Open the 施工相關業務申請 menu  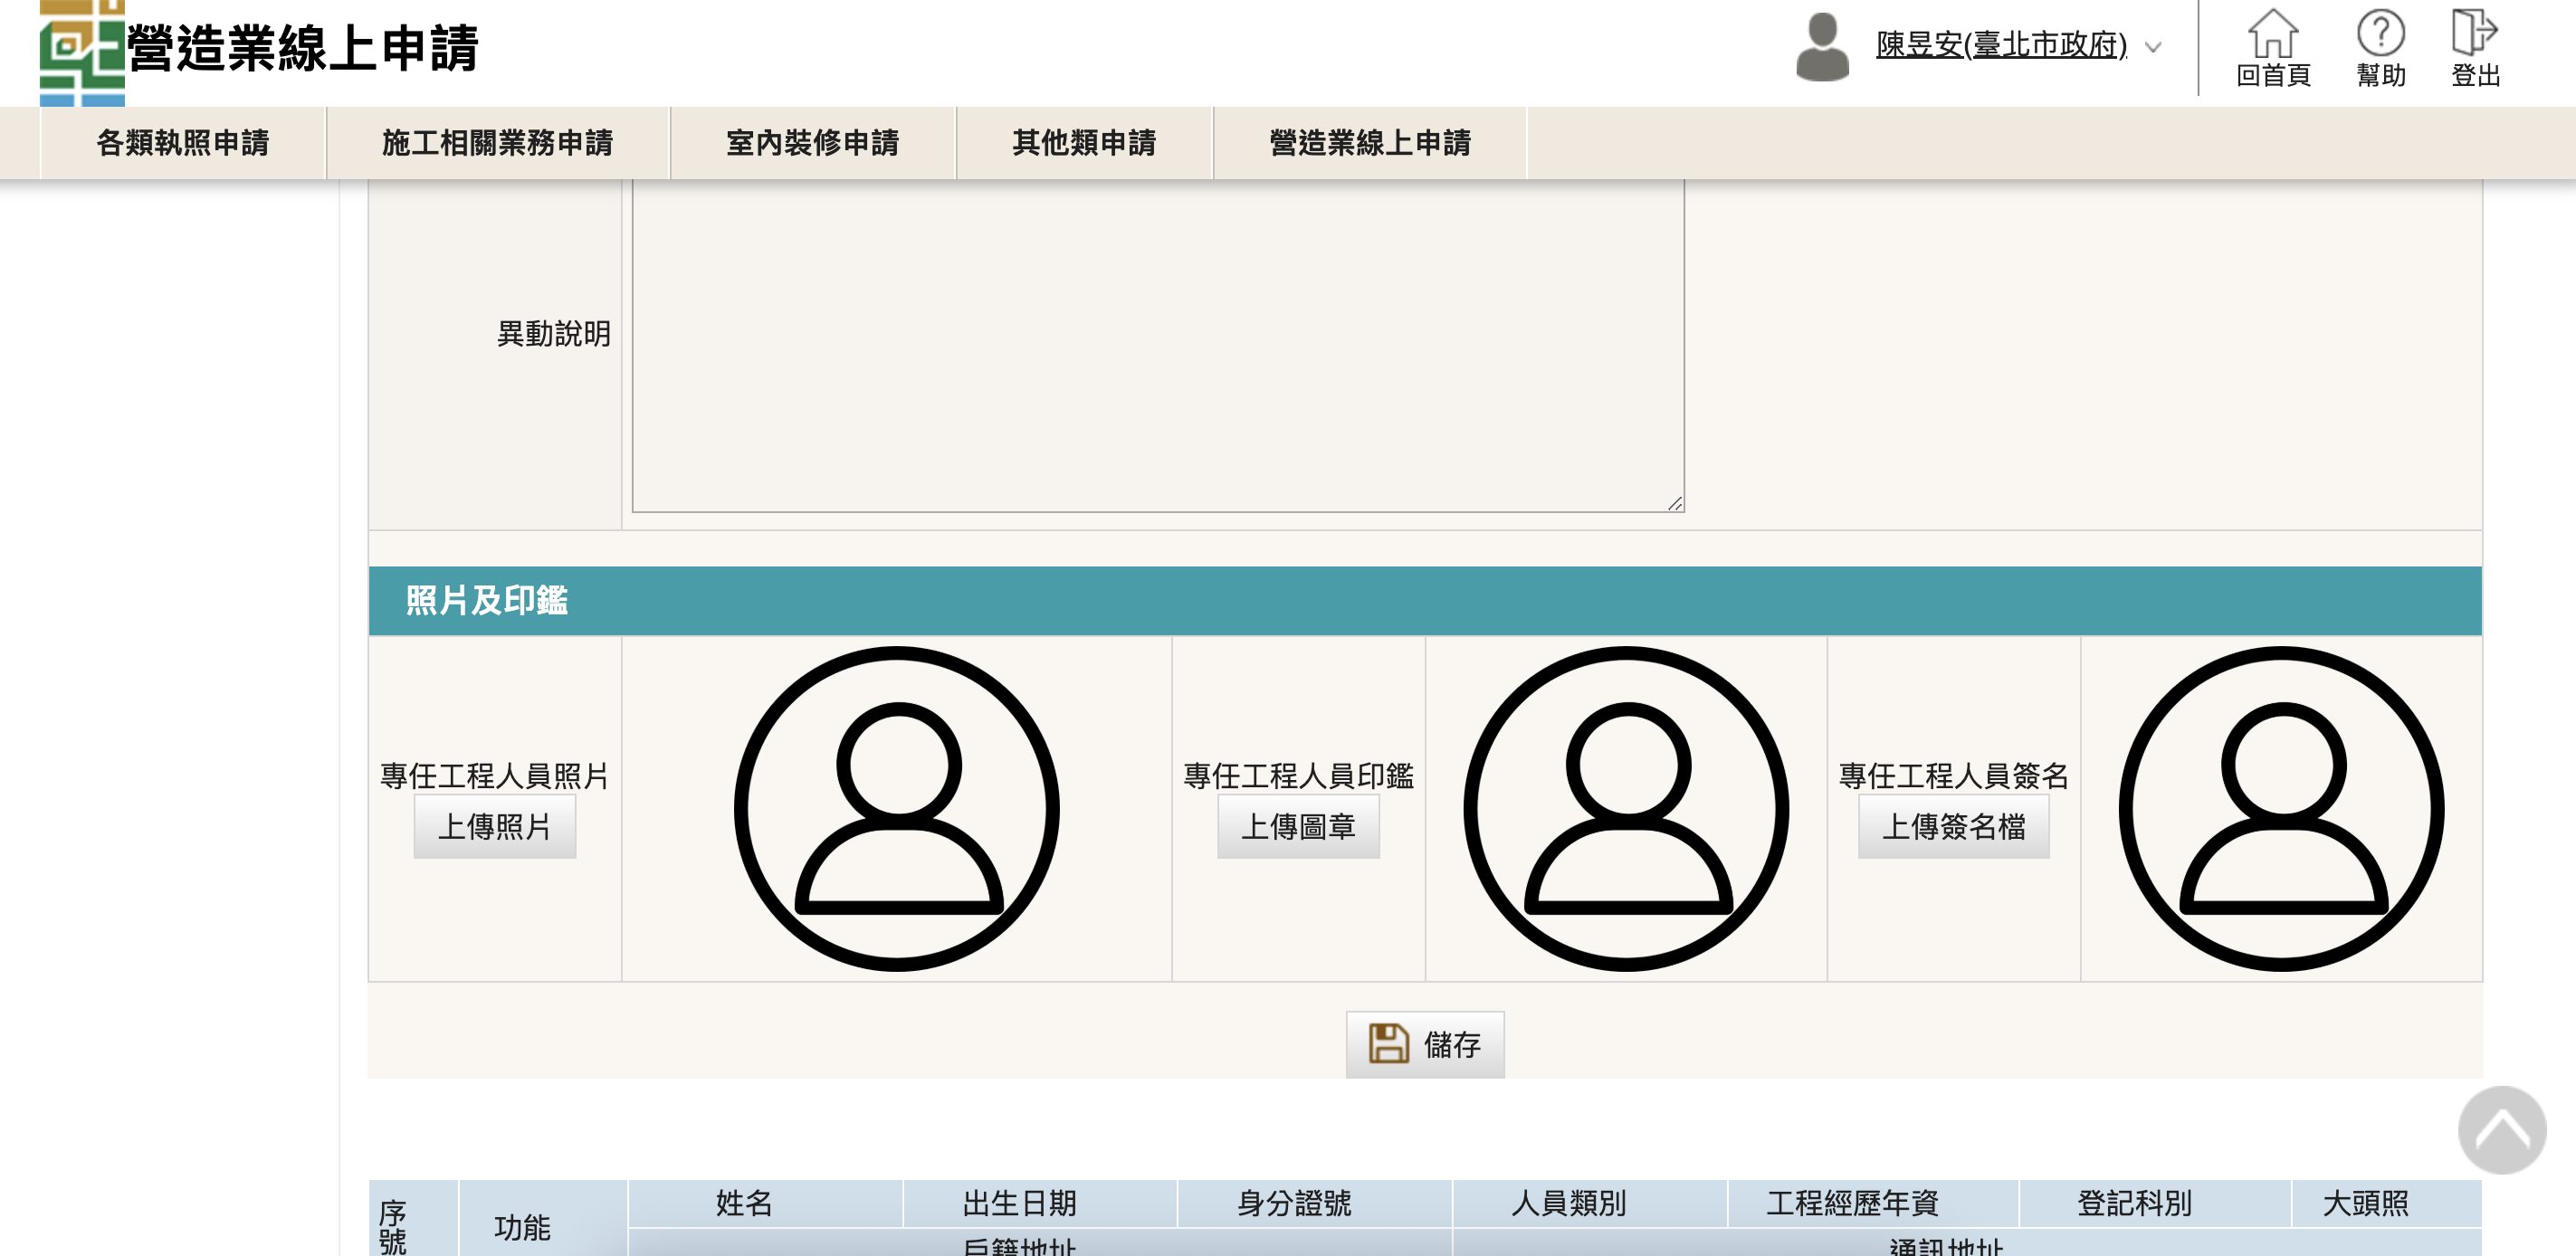pyautogui.click(x=497, y=143)
